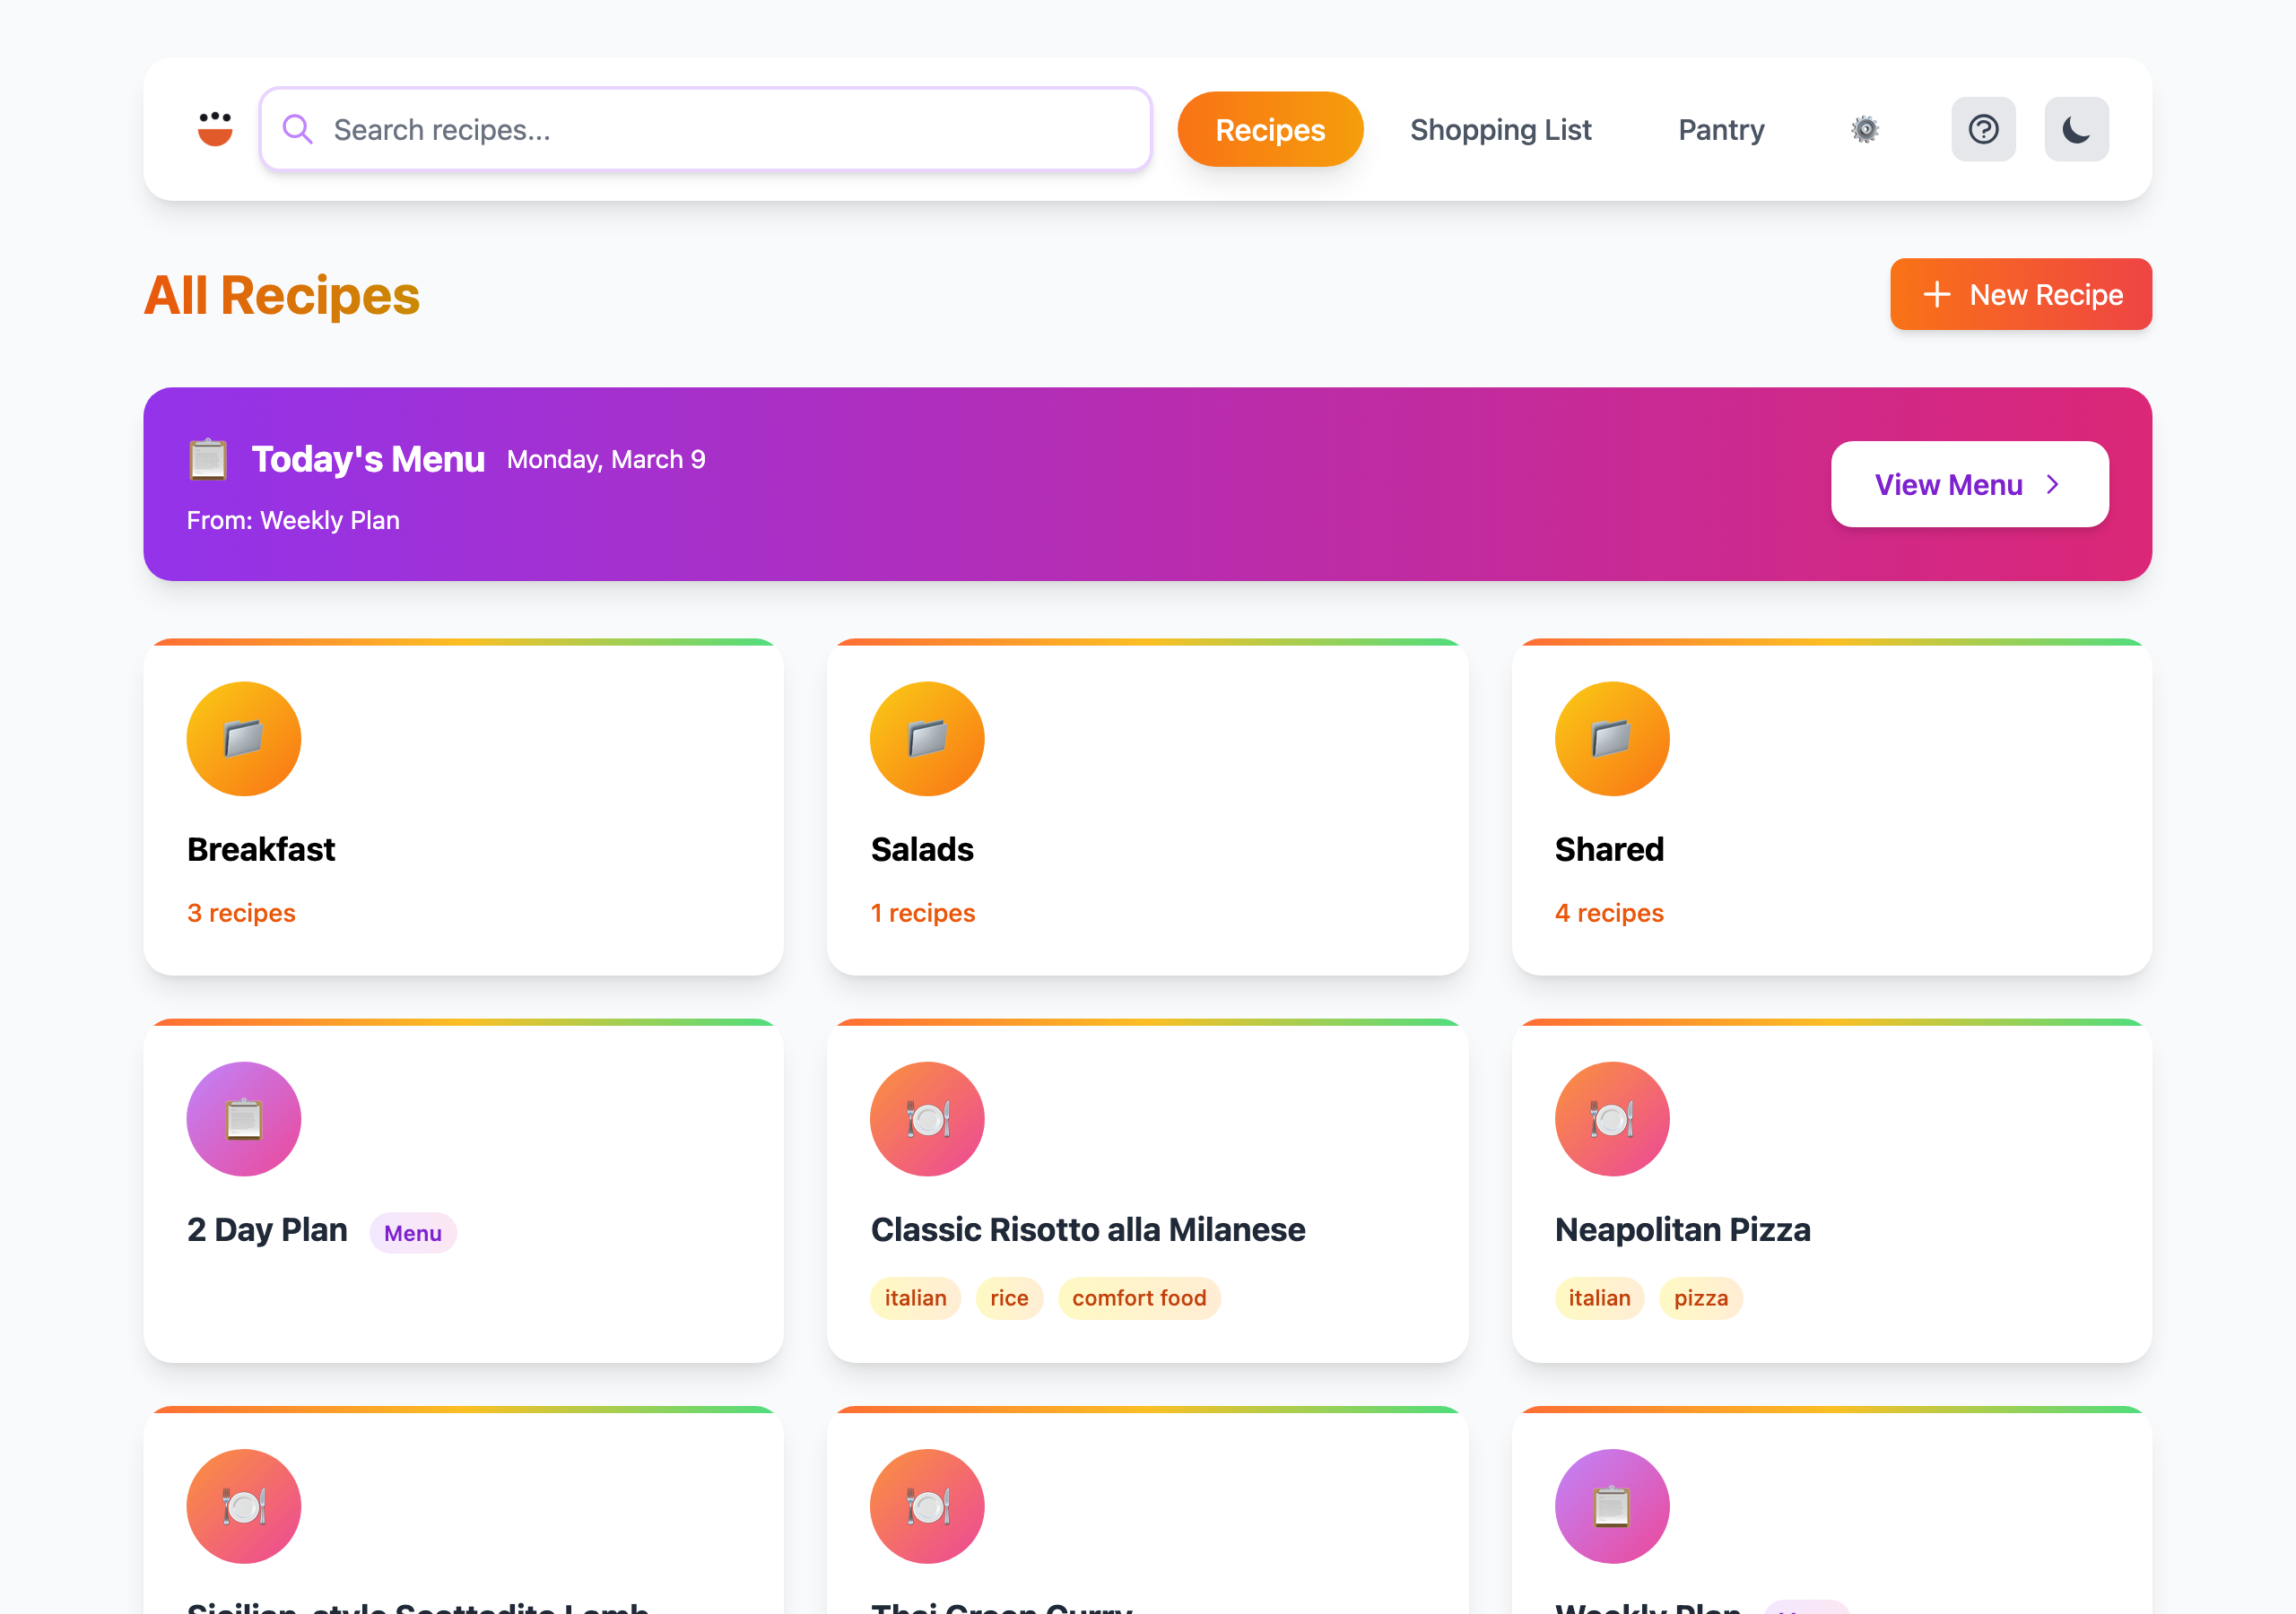Open settings via the gear icon
Image resolution: width=2296 pixels, height=1614 pixels.
coord(1864,129)
